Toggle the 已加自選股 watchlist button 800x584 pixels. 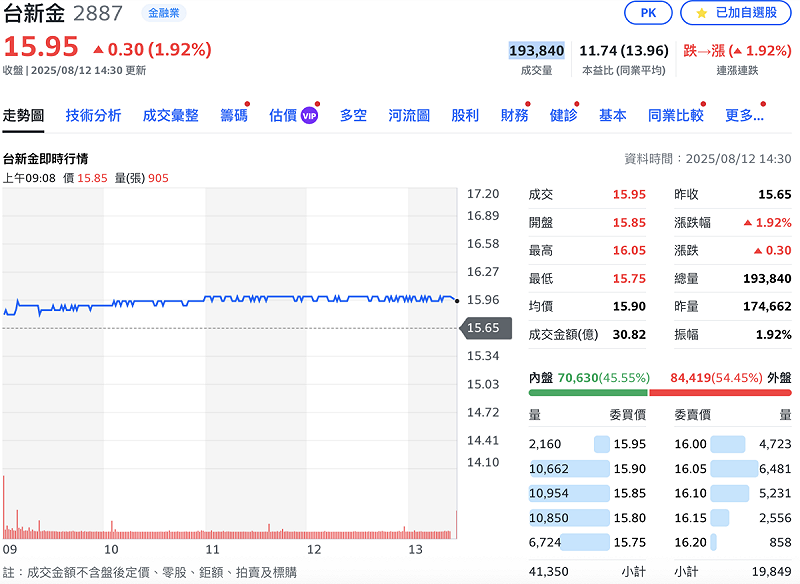click(x=736, y=13)
